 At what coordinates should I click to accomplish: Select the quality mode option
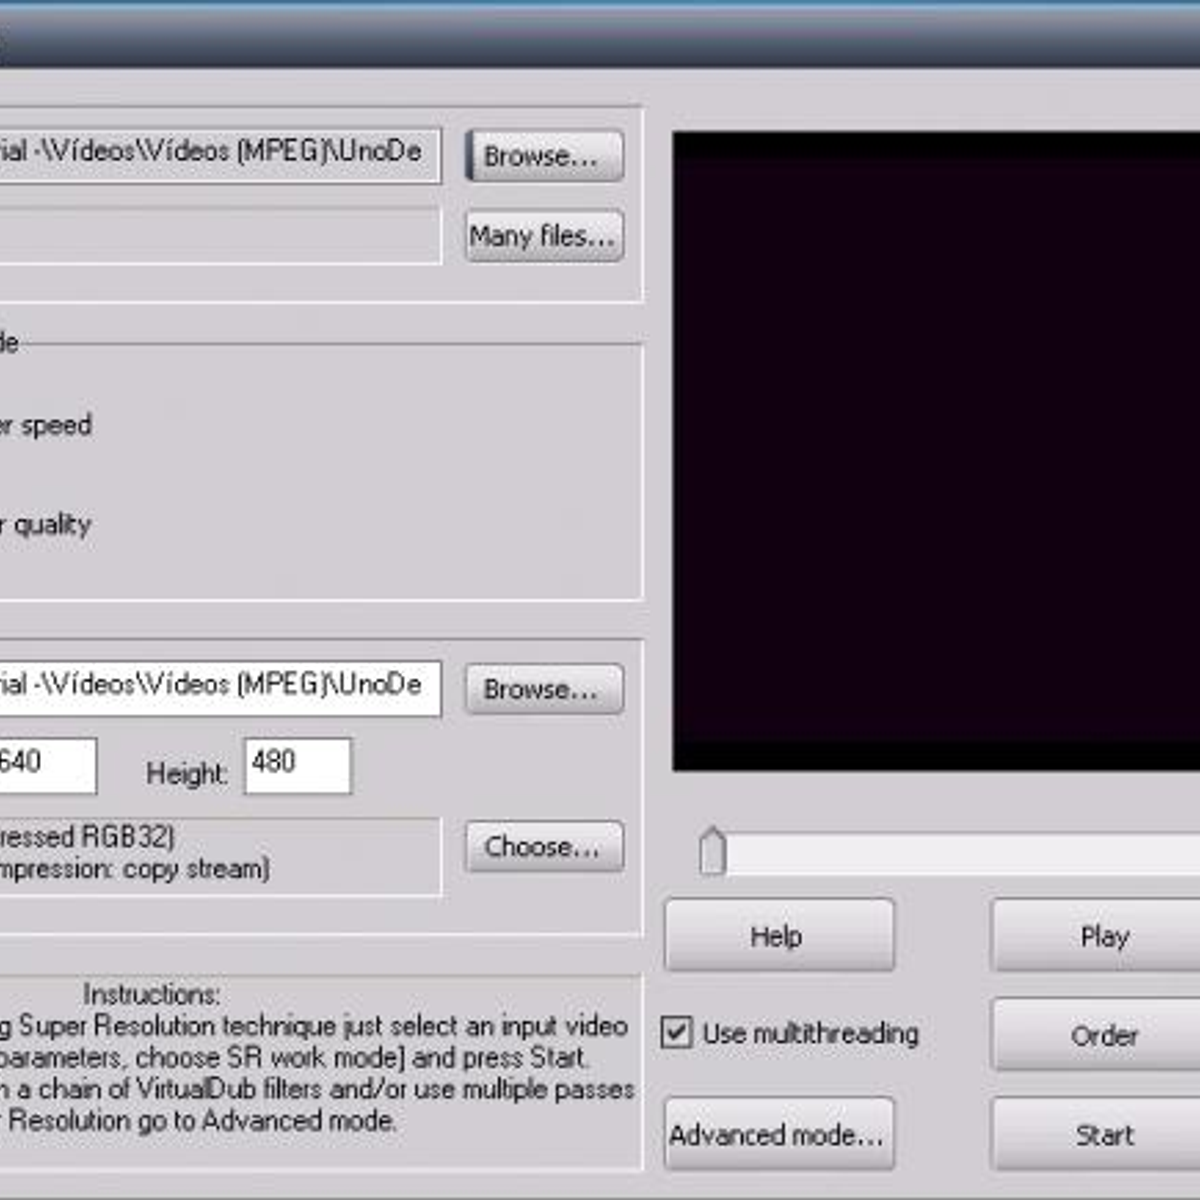(x=45, y=525)
